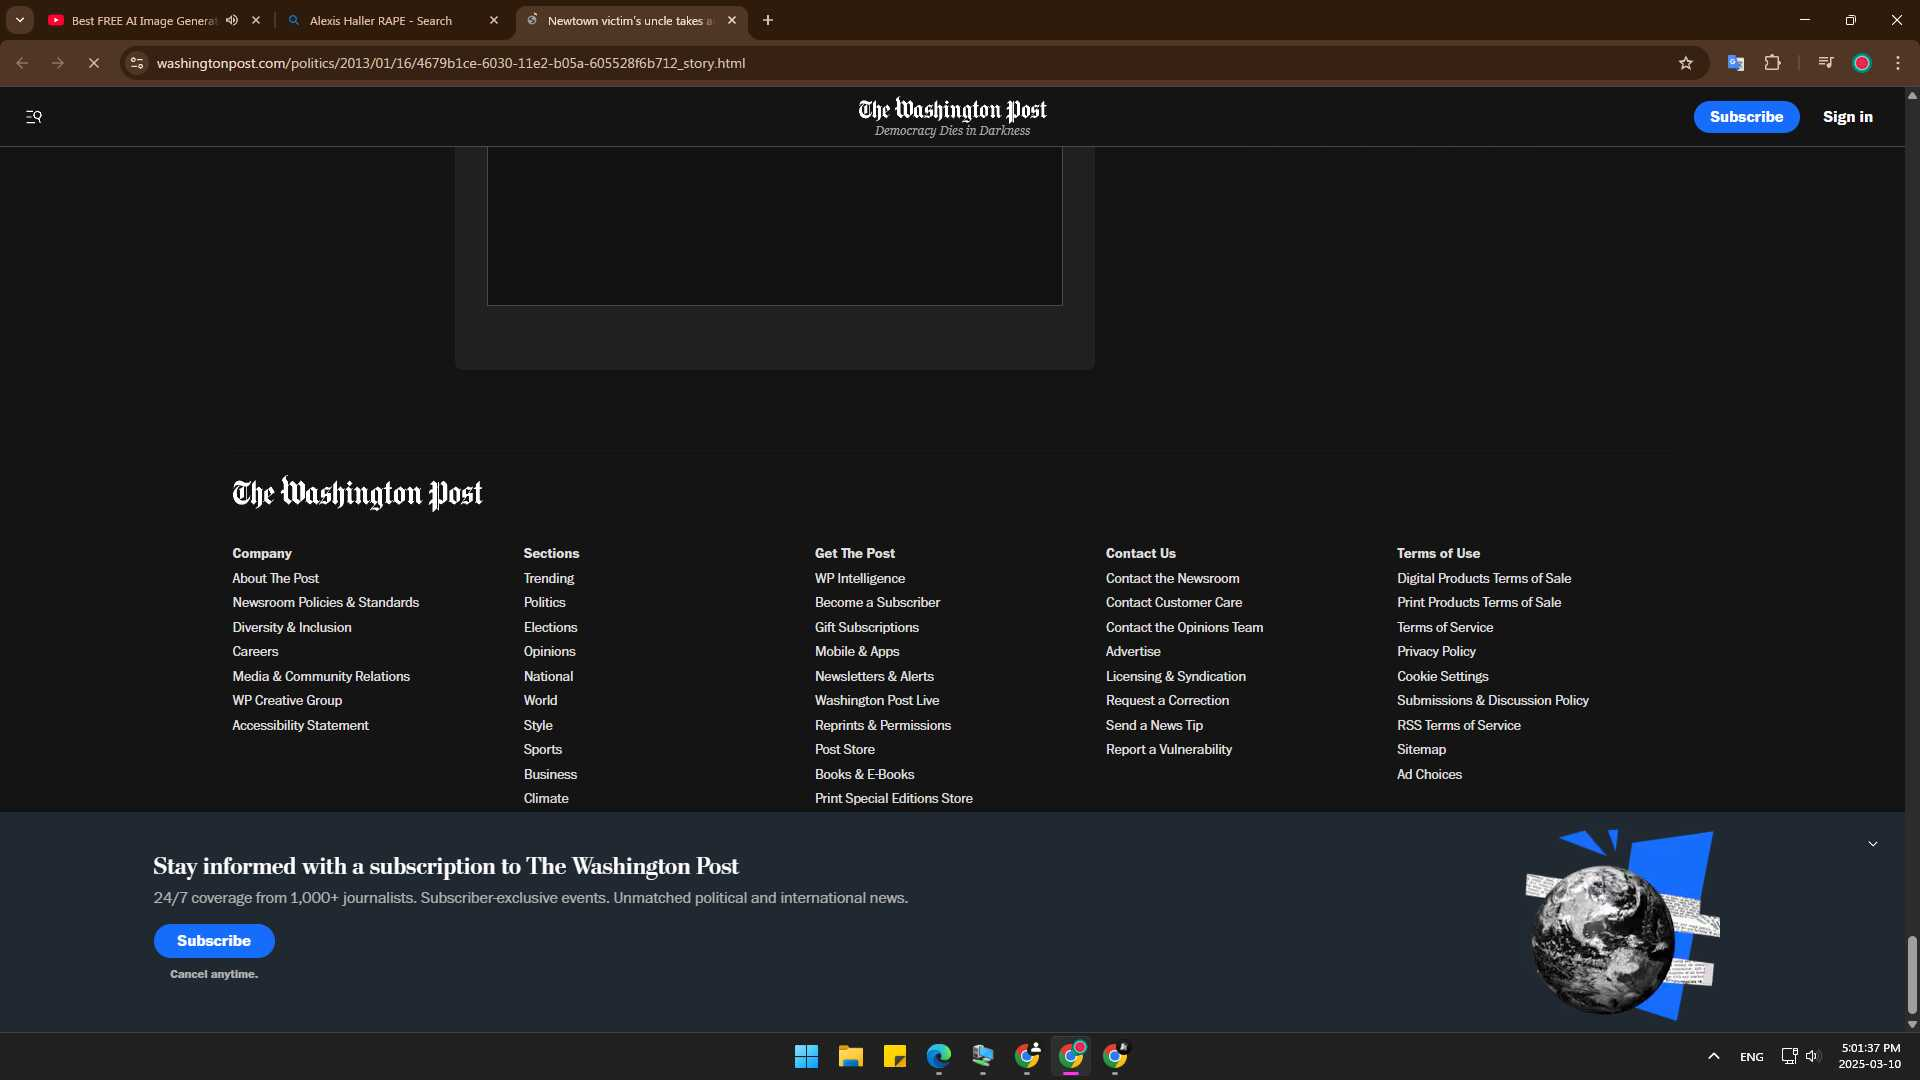
Task: Click the page vertical scrollbar thumb
Action: (1912, 974)
